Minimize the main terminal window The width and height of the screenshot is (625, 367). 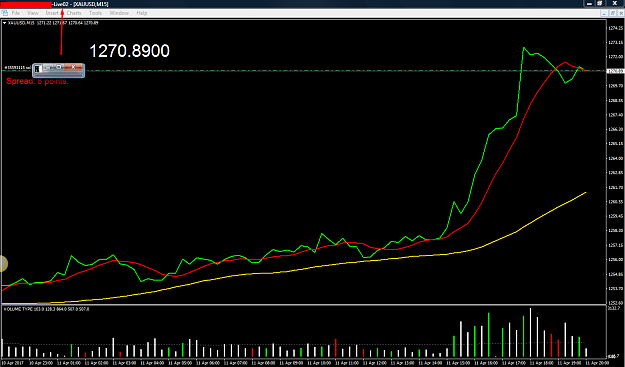tap(589, 4)
